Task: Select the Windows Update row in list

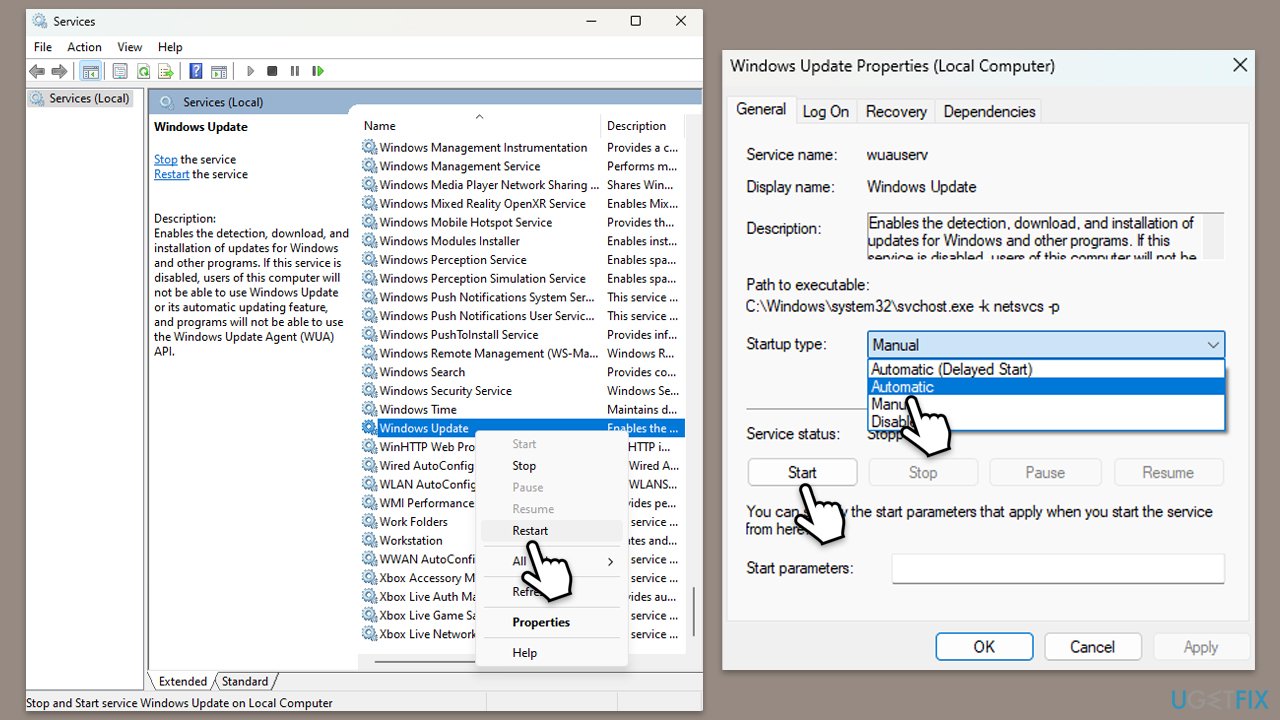Action: coord(521,428)
